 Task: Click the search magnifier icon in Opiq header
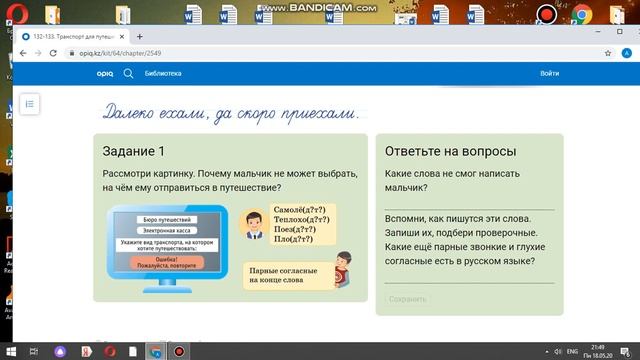(128, 73)
